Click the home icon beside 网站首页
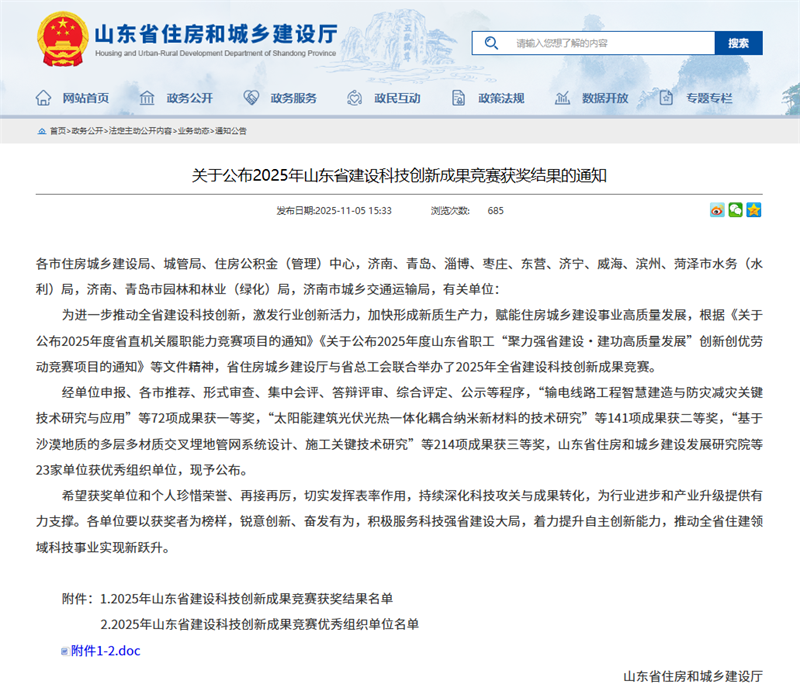Screen dimensions: 800x691 click(42, 97)
